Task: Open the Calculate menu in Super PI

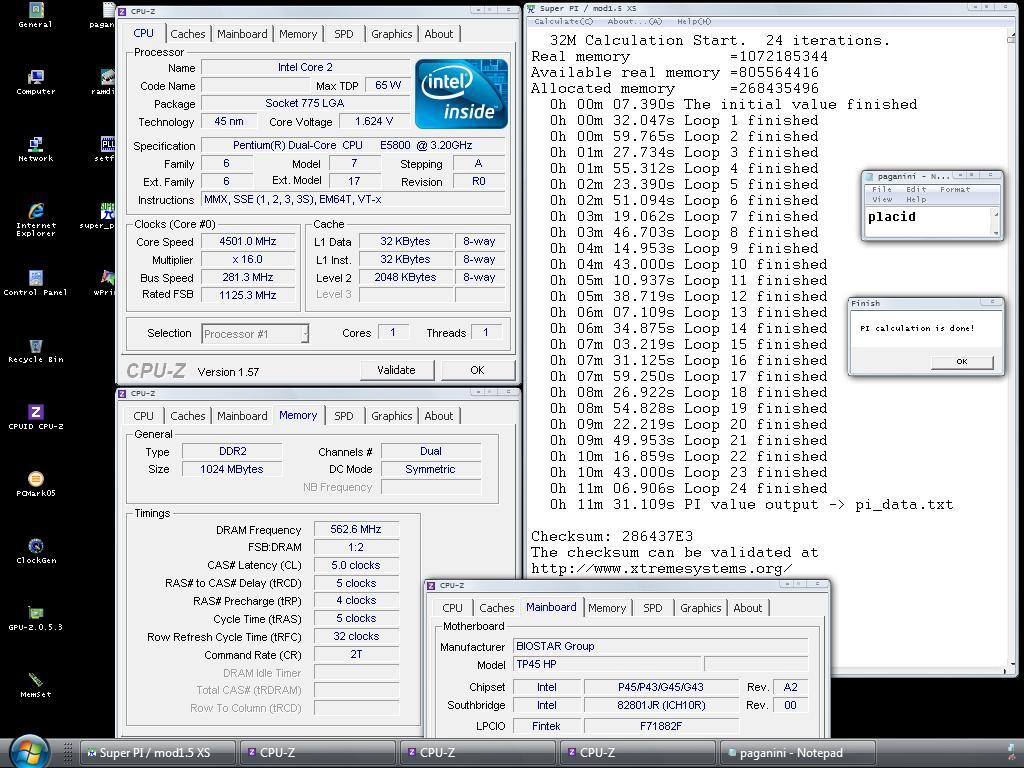Action: (563, 22)
